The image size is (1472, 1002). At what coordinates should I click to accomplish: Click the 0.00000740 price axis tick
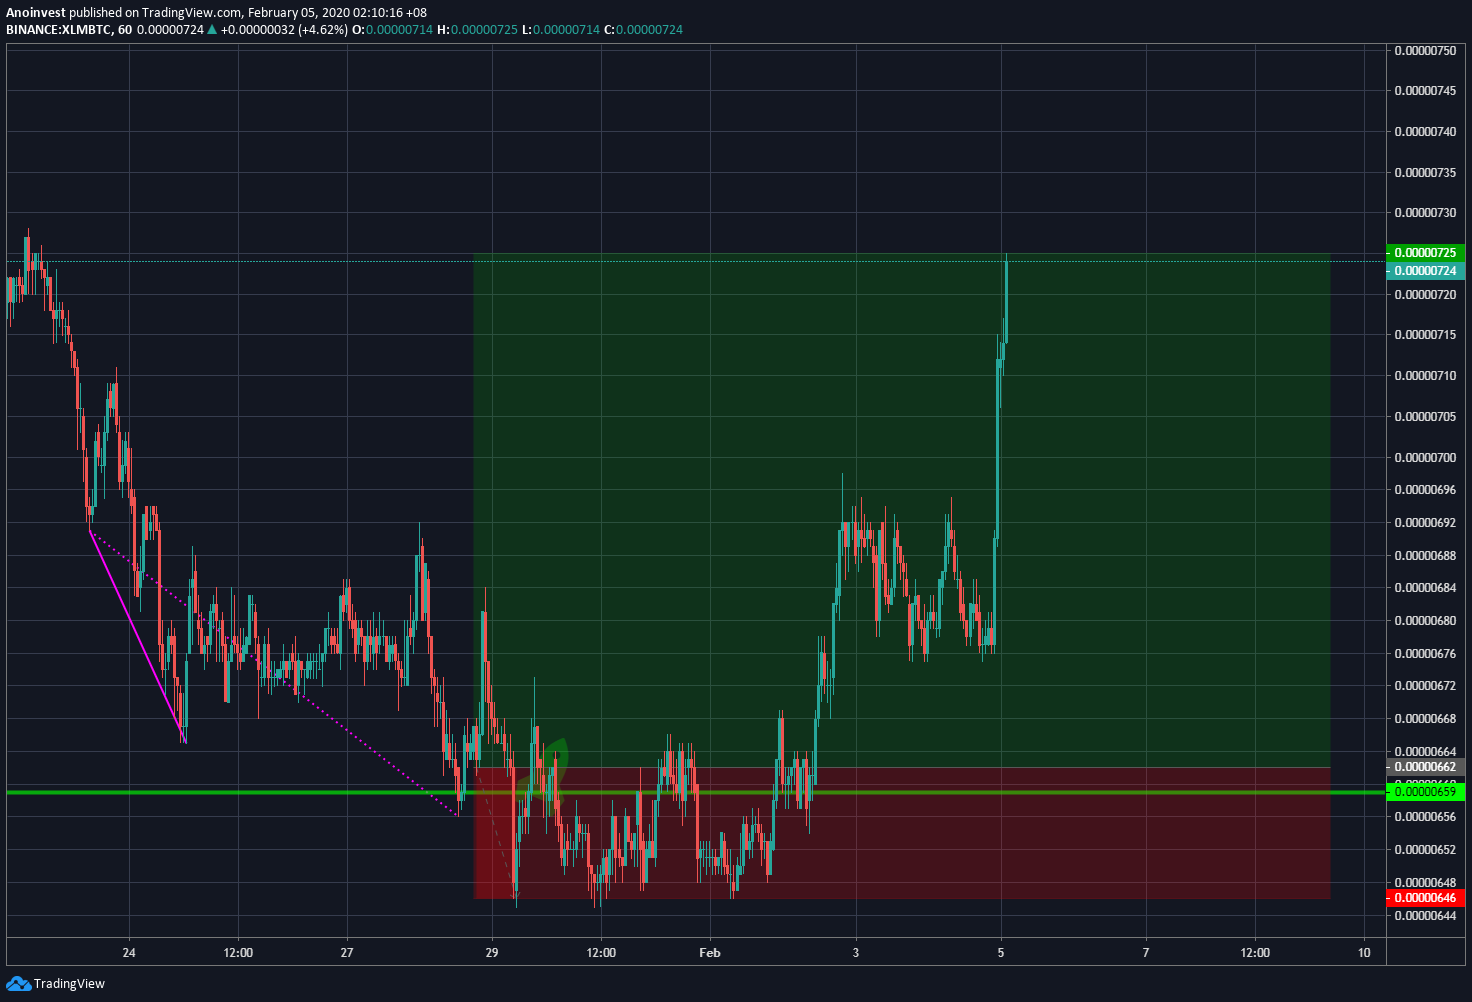click(x=1425, y=131)
